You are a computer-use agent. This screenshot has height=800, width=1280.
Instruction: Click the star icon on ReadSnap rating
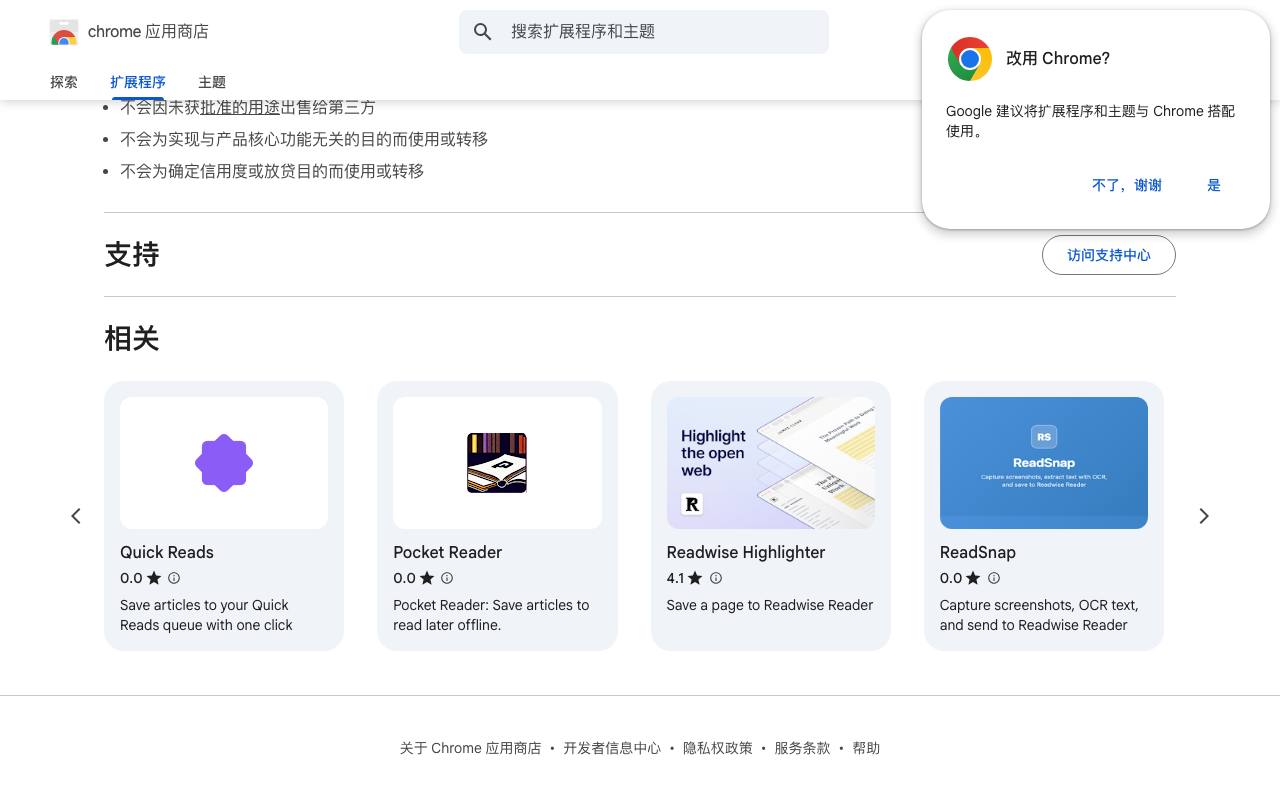click(973, 578)
